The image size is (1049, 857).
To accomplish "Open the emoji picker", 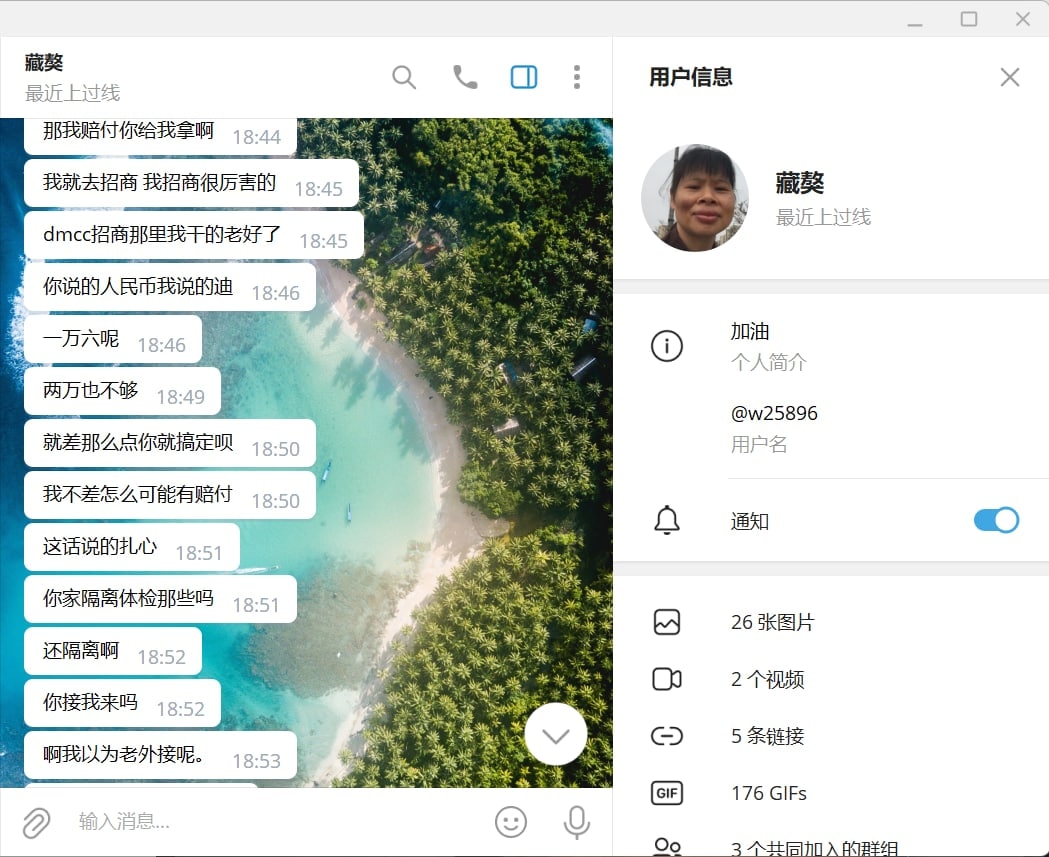I will click(x=511, y=822).
